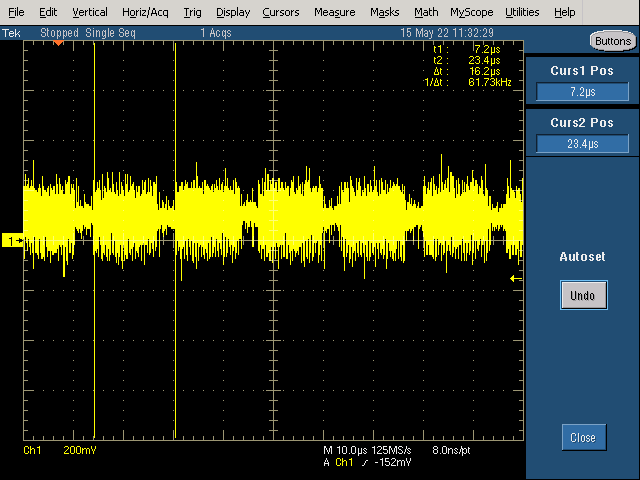The image size is (640, 480).
Task: Open the Help menu
Action: pos(564,12)
